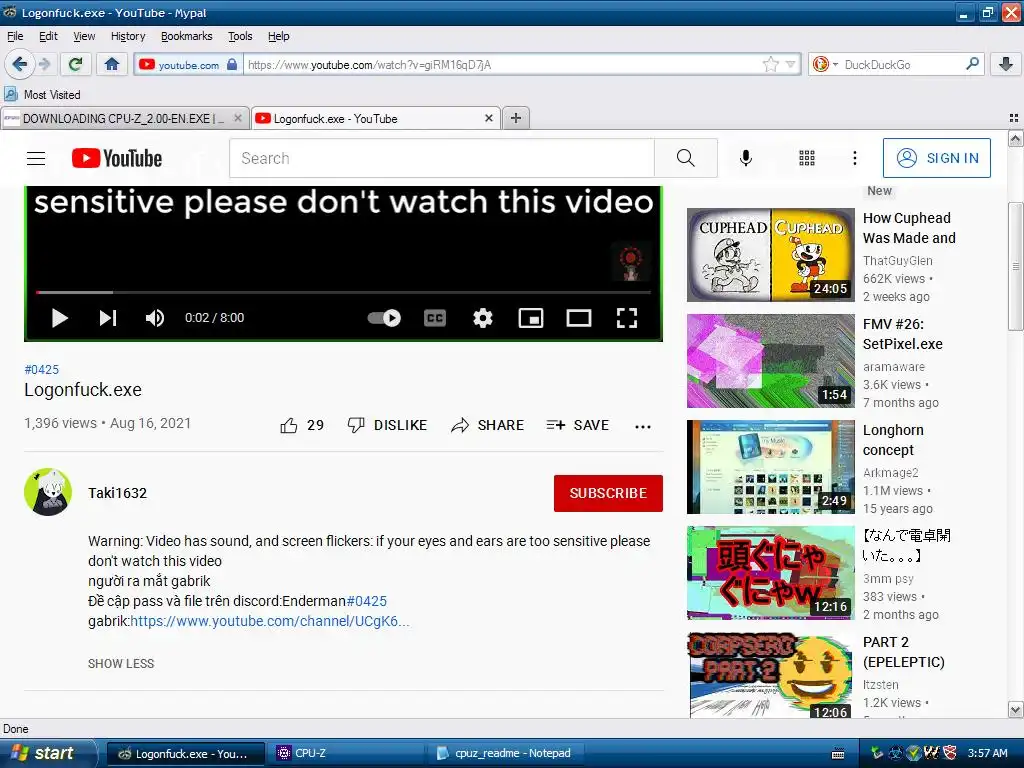
Task: Open the Bookmarks menu
Action: click(187, 36)
